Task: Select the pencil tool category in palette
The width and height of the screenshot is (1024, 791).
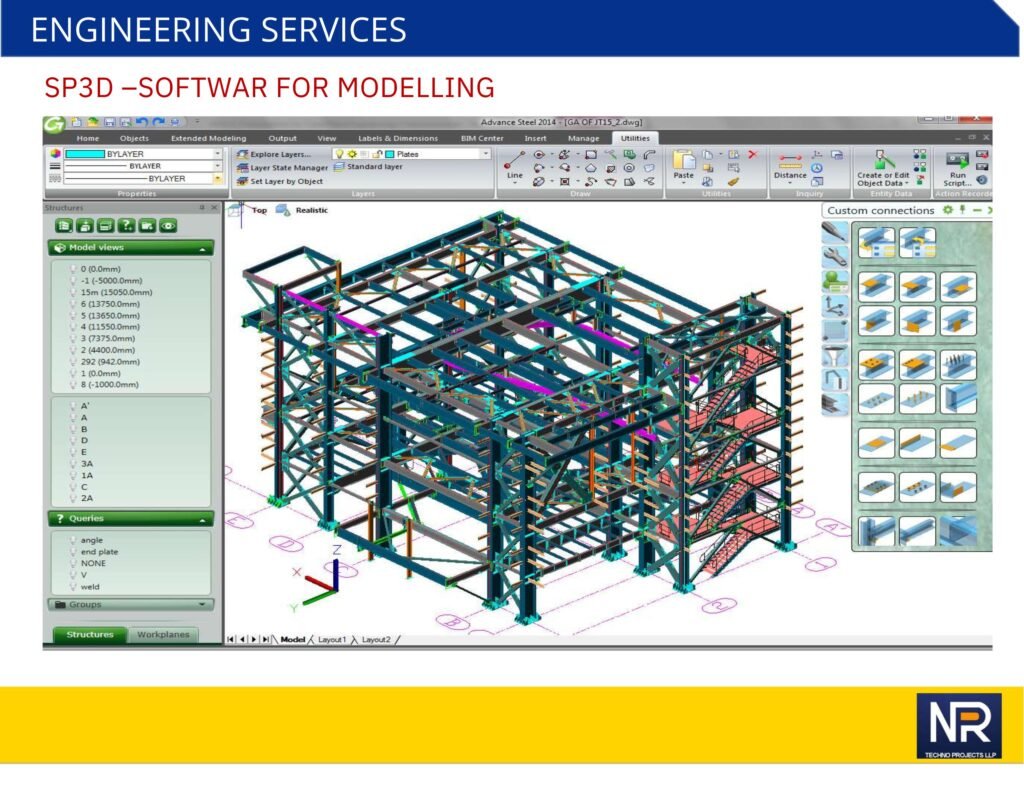Action: point(835,231)
